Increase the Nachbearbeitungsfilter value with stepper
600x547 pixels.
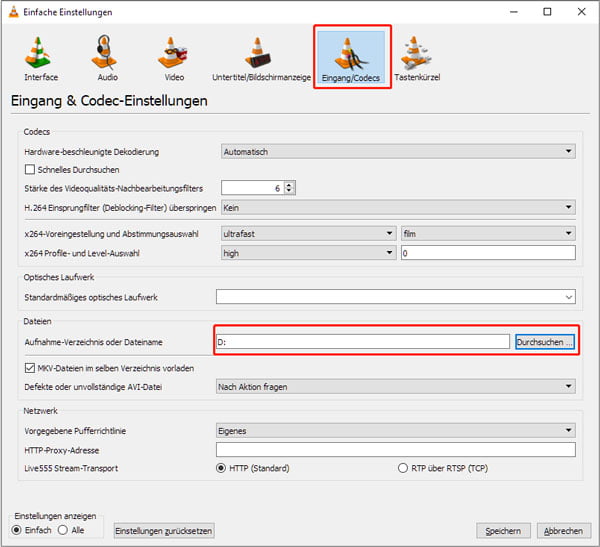pos(289,184)
